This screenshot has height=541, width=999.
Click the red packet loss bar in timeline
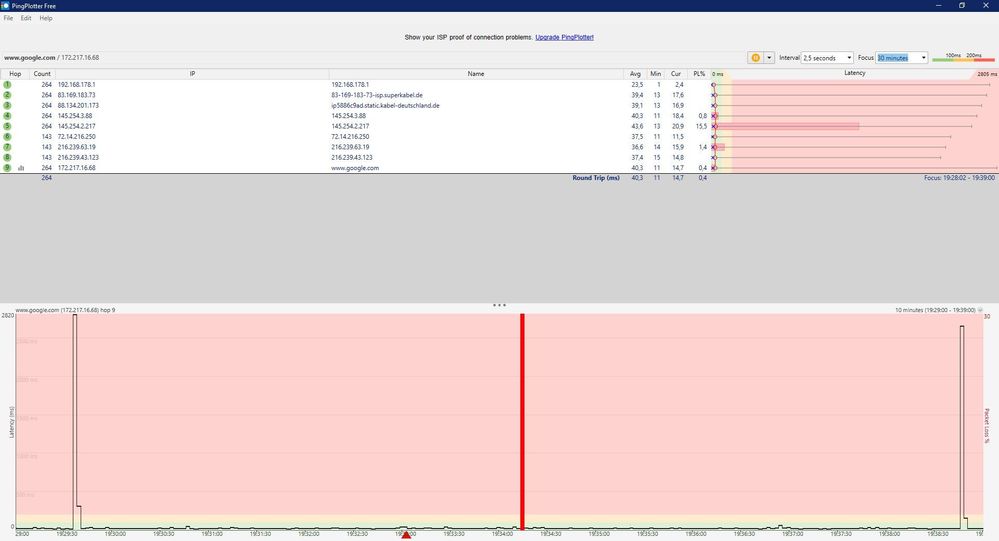pos(522,421)
